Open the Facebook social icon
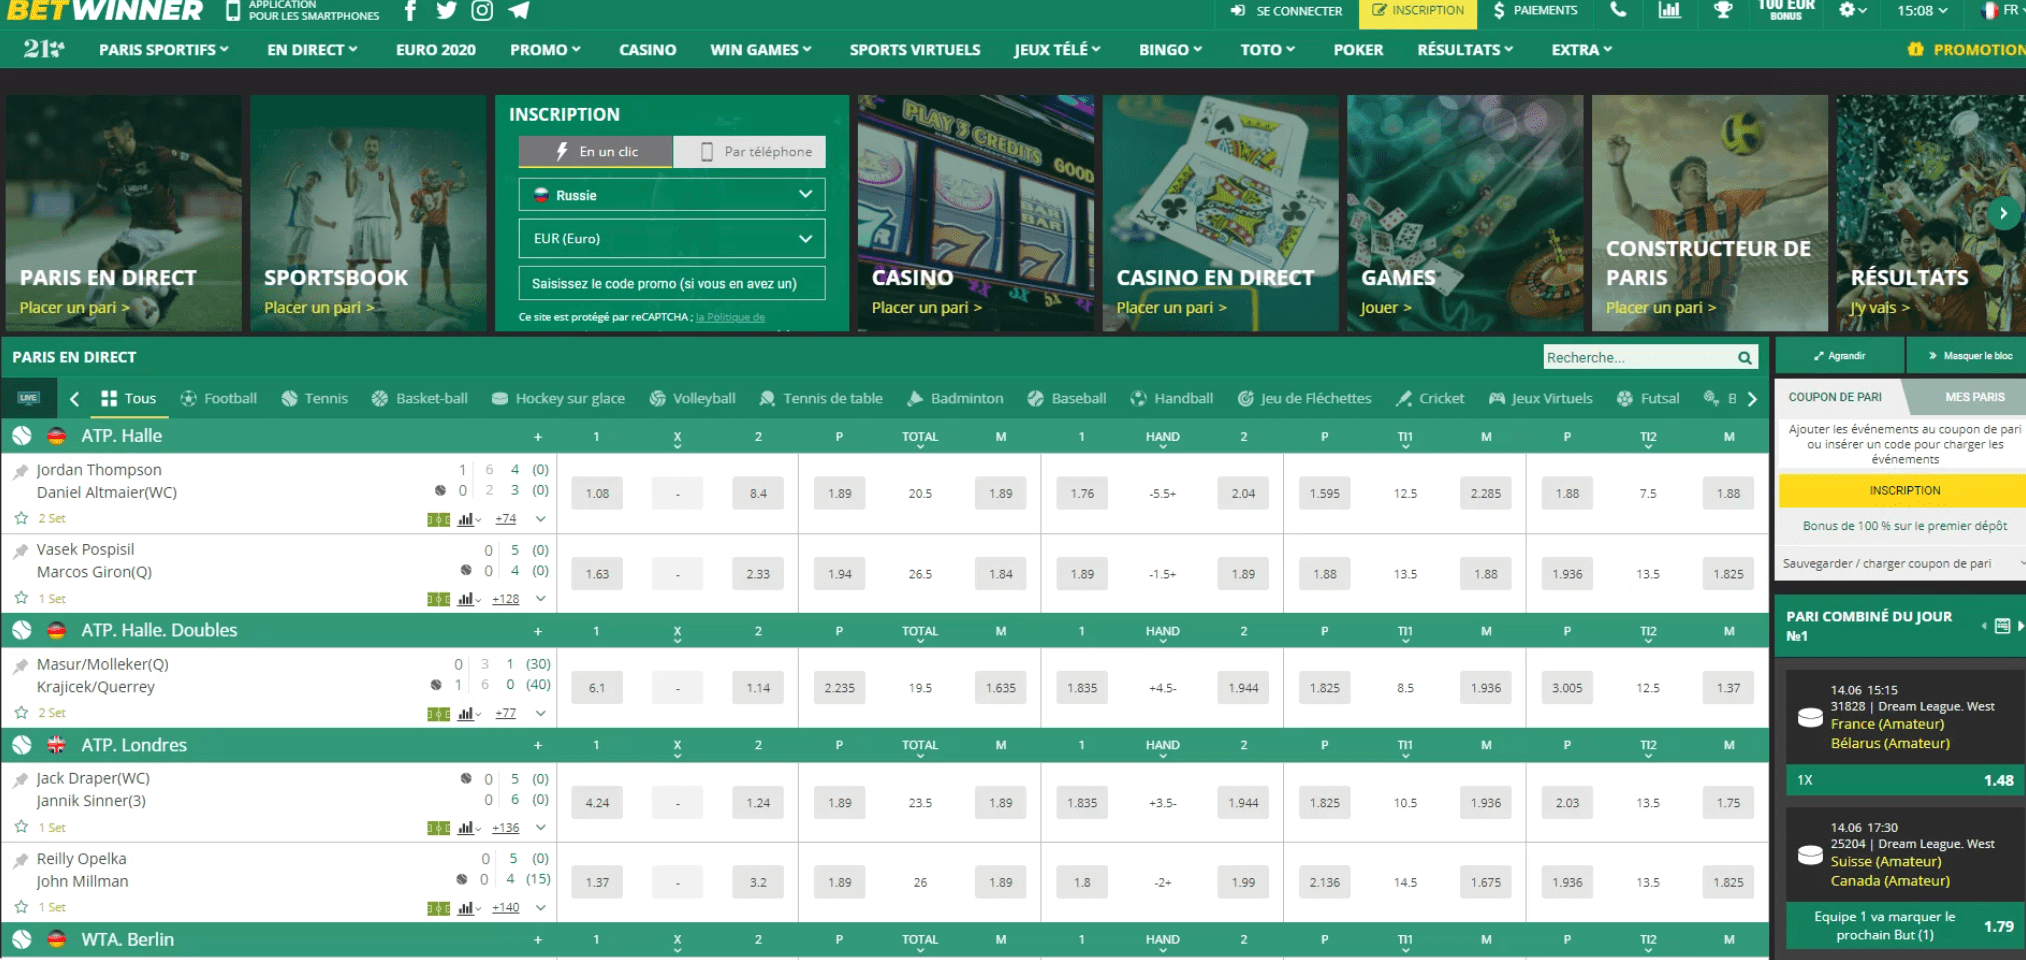Image resolution: width=2026 pixels, height=960 pixels. (410, 11)
